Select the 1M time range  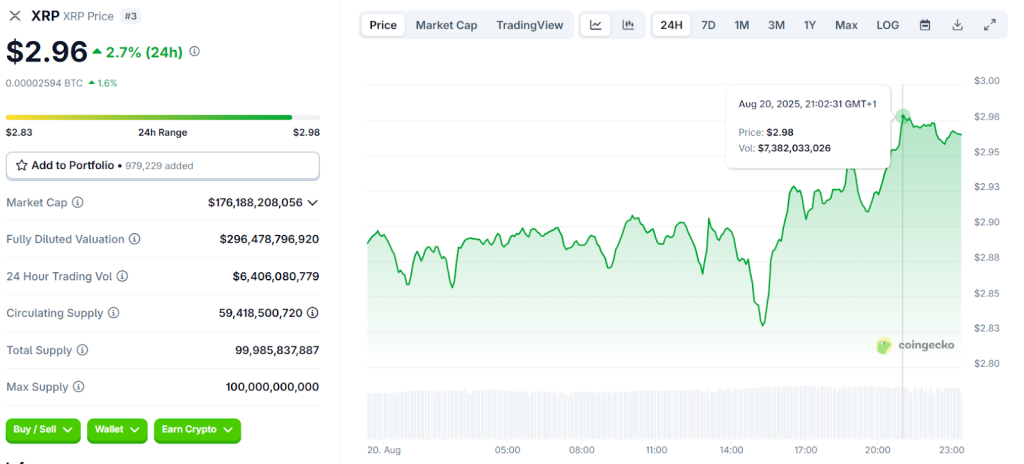[742, 25]
